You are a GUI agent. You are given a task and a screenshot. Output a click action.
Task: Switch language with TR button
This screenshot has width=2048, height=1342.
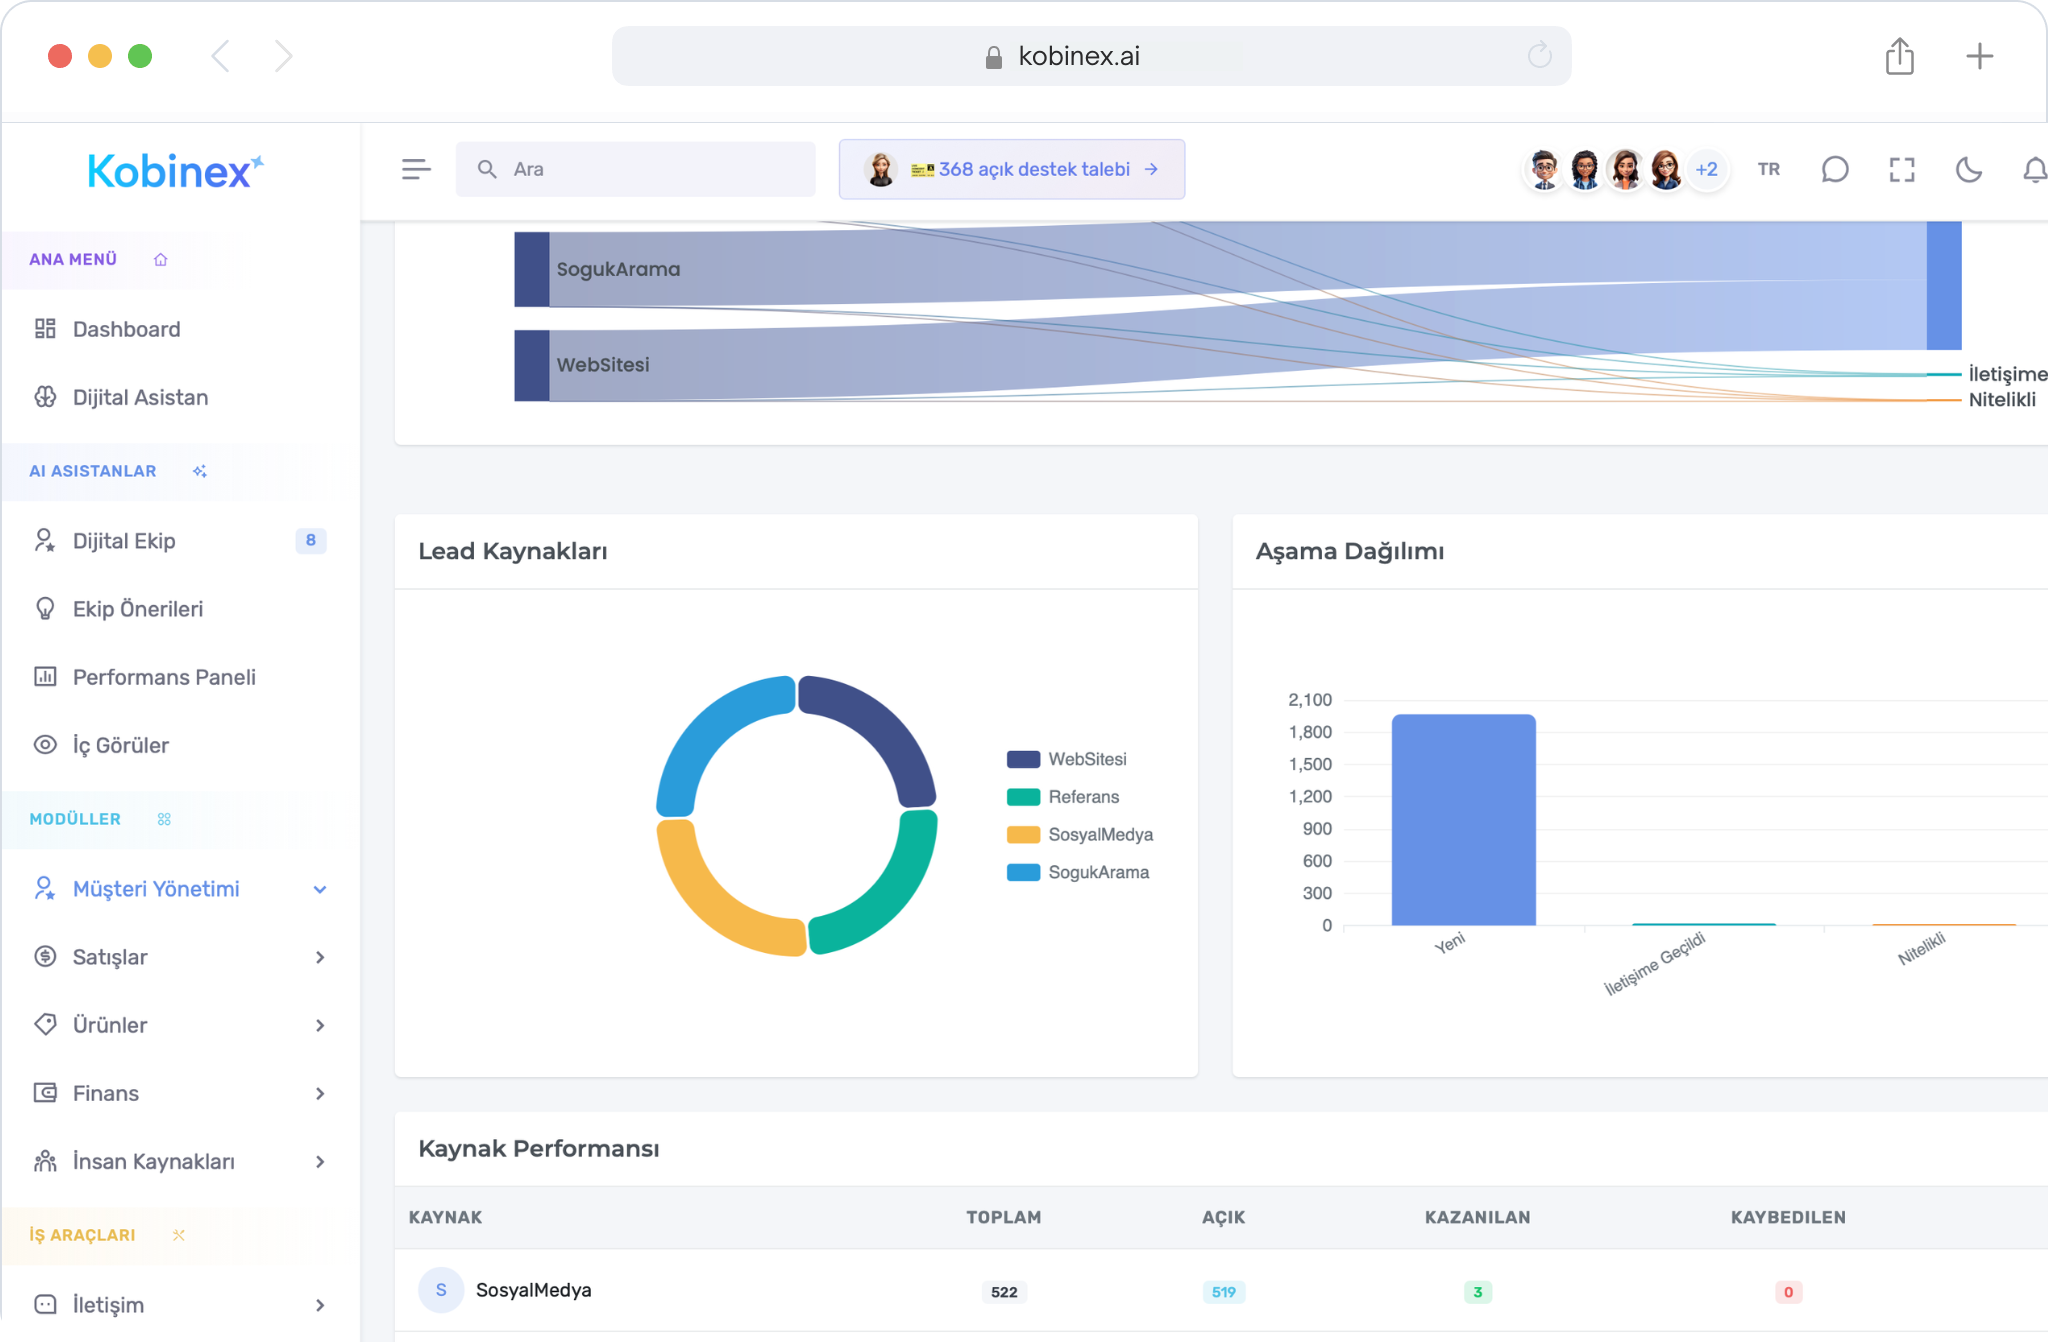[x=1769, y=169]
